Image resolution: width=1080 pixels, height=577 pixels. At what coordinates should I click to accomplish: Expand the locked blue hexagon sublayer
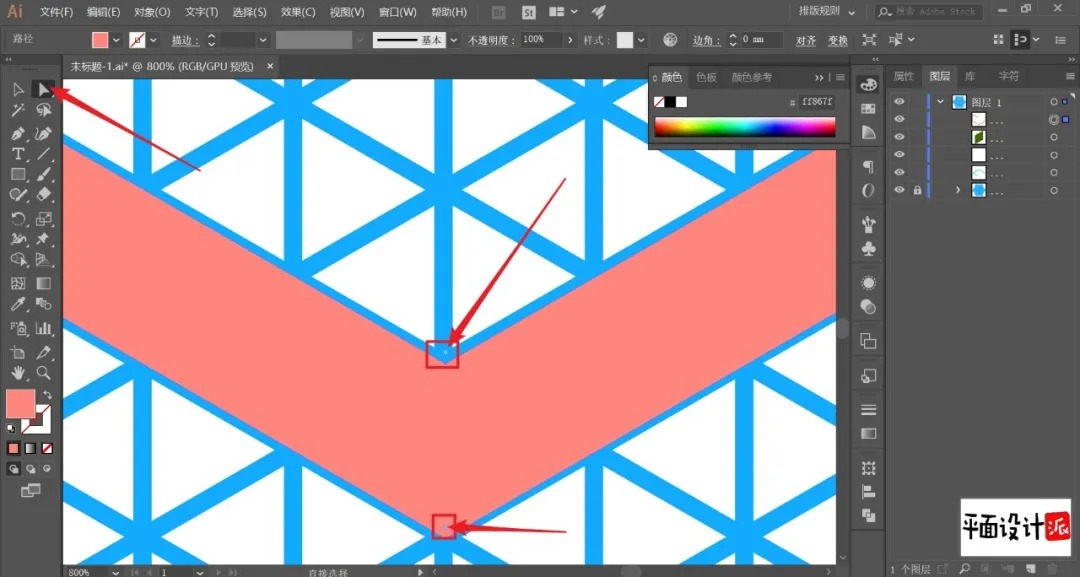[x=957, y=190]
